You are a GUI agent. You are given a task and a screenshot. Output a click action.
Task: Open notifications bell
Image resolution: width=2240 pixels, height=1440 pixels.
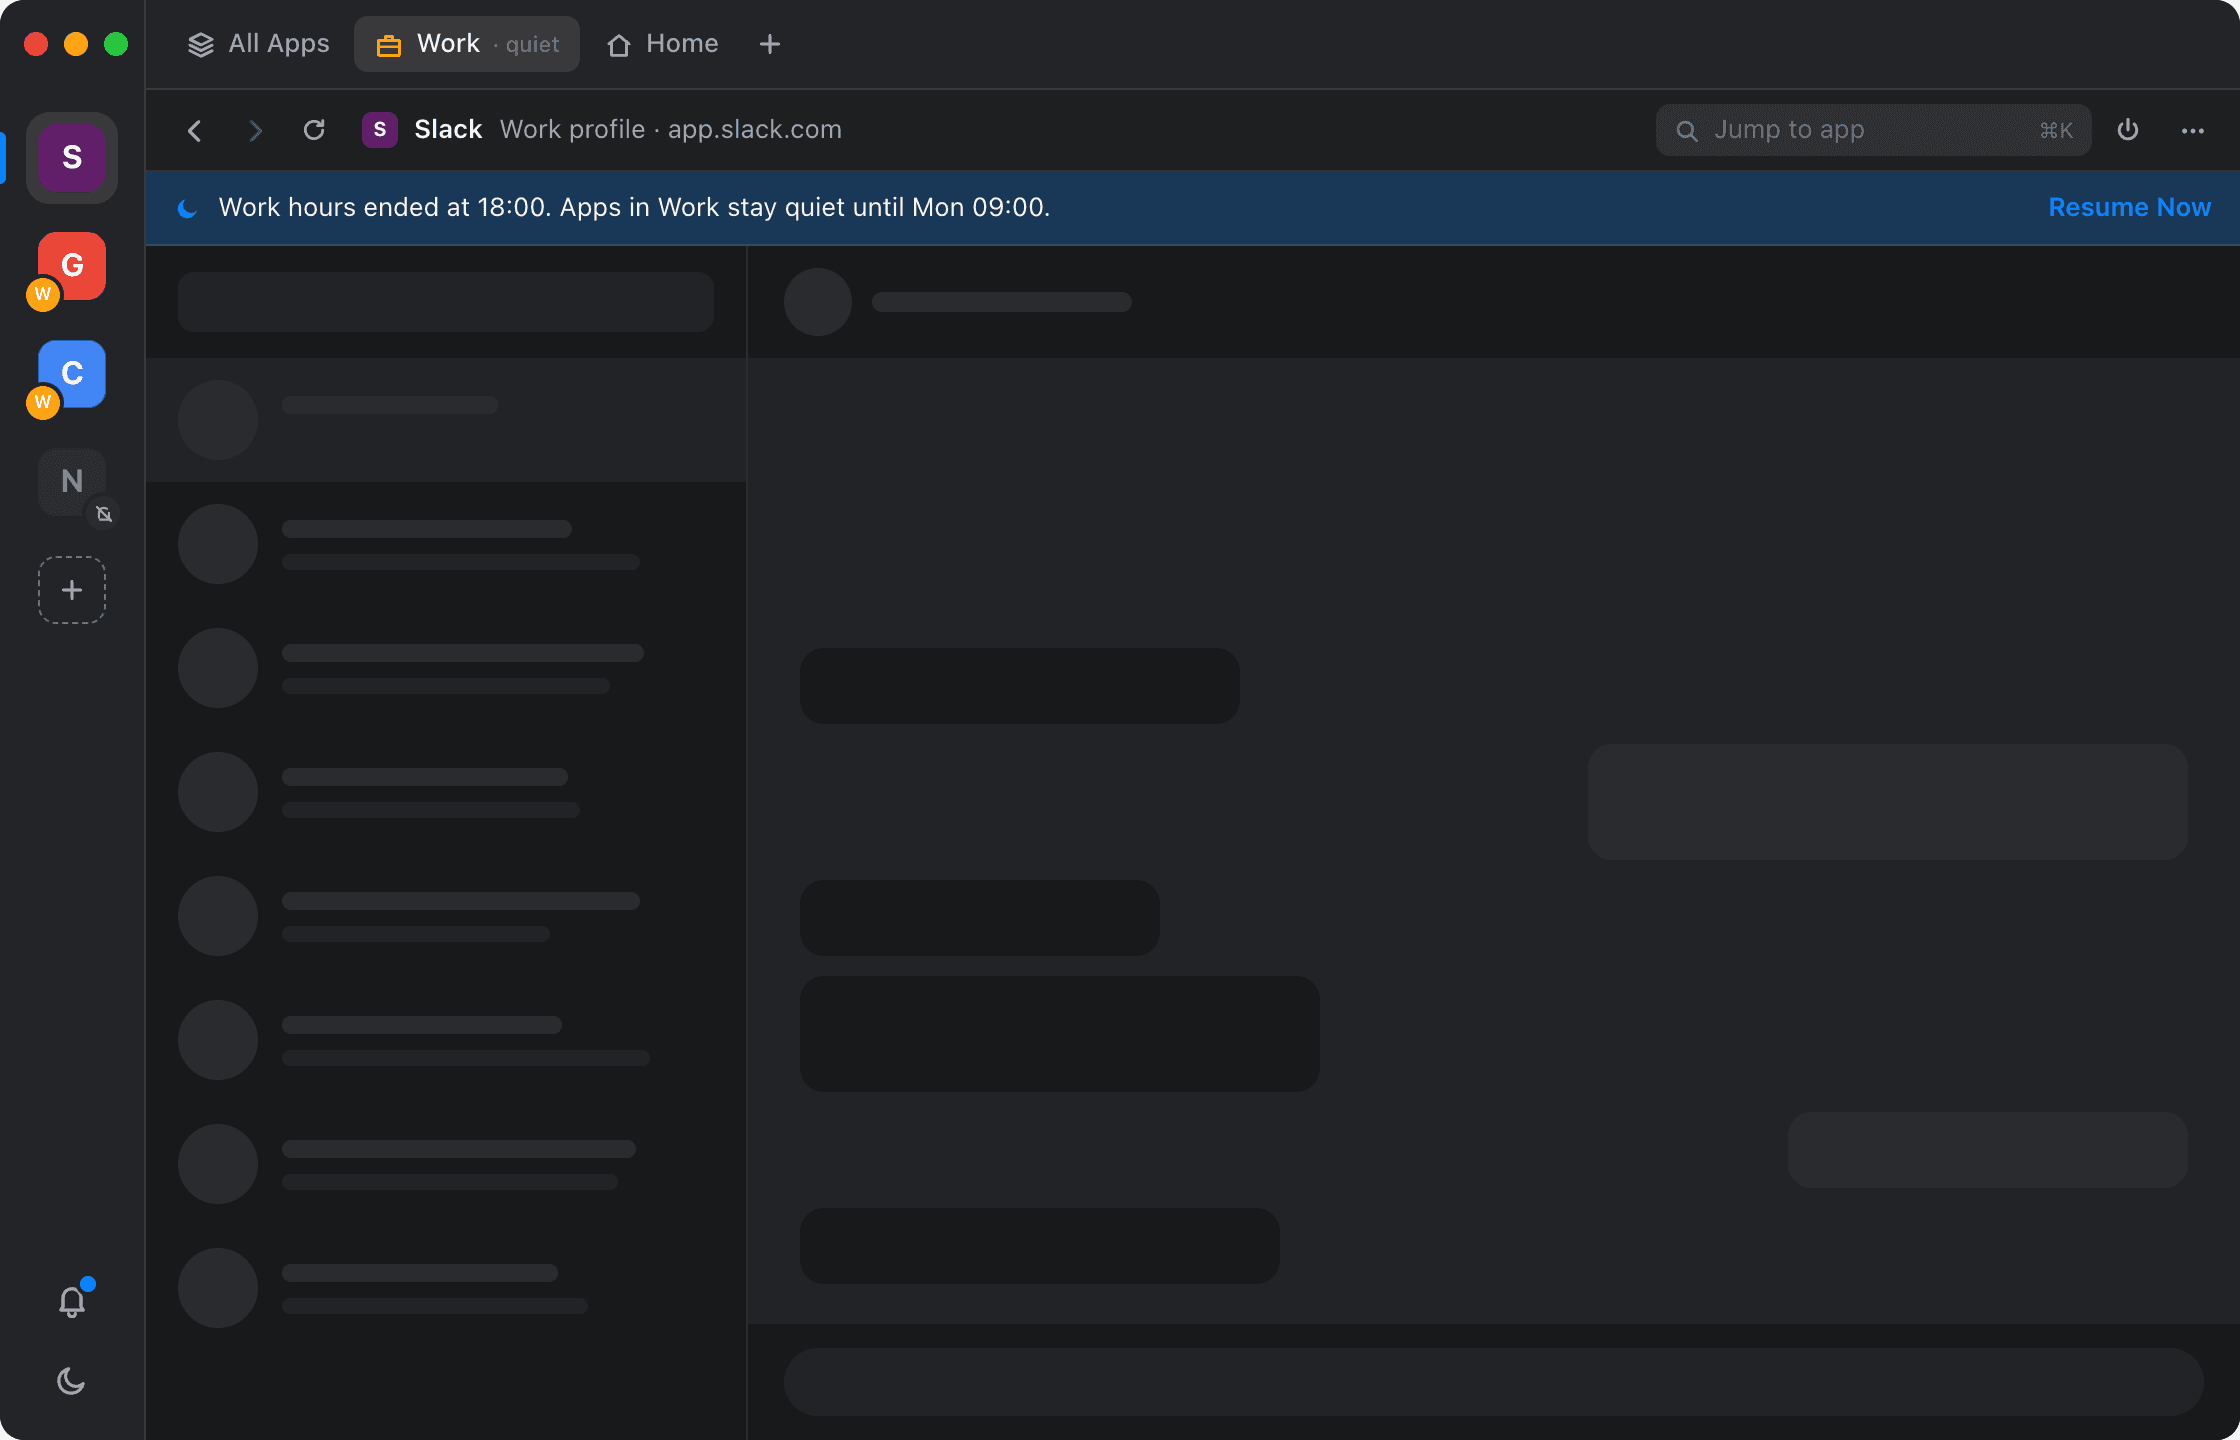coord(72,1300)
